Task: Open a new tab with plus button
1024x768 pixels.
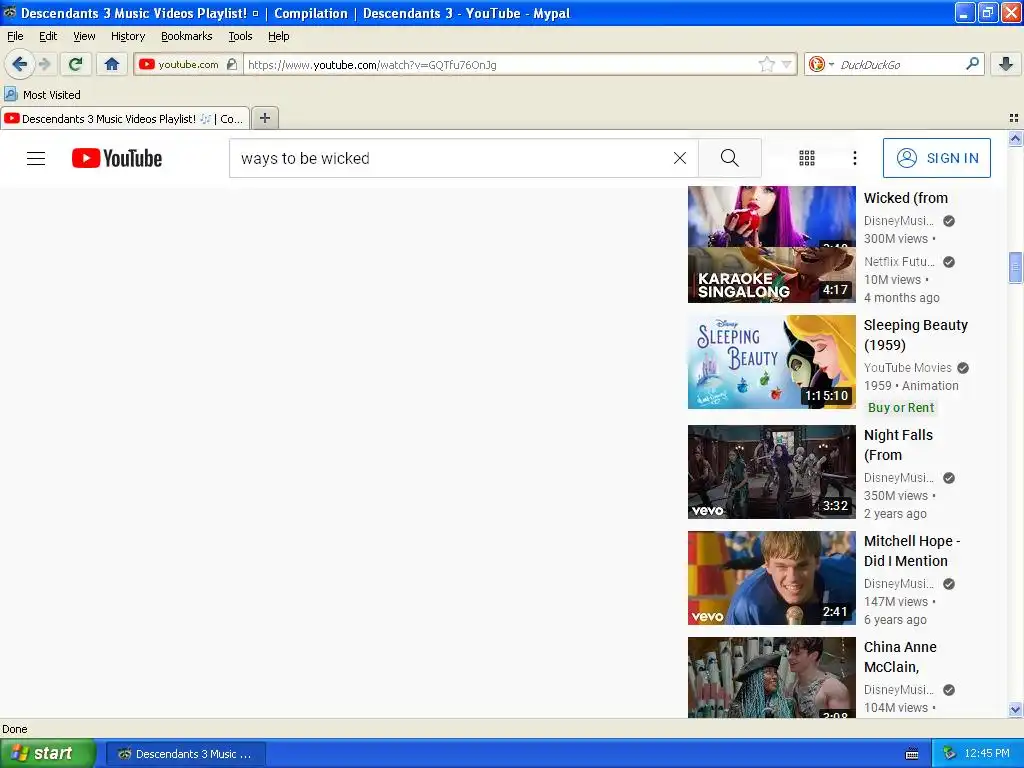Action: pyautogui.click(x=264, y=118)
